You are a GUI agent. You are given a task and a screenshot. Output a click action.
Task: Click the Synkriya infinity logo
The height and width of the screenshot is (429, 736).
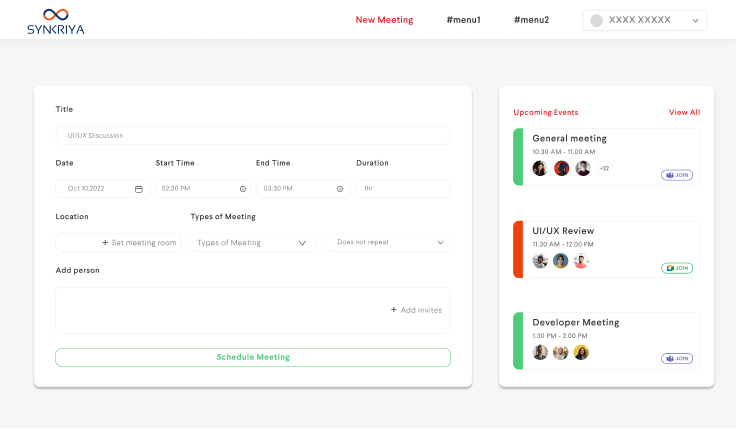coord(56,14)
